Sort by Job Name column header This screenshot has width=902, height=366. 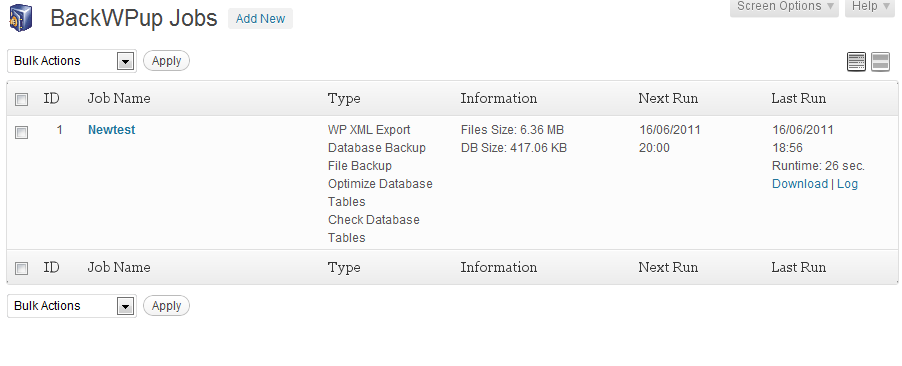click(x=119, y=98)
